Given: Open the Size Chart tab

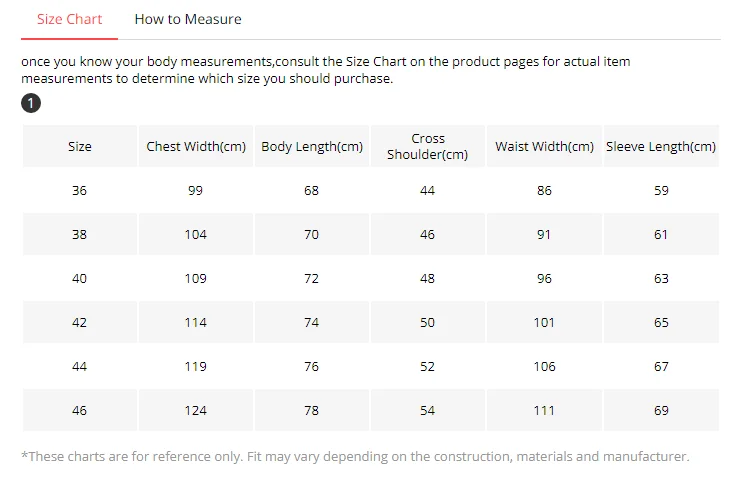Looking at the screenshot, I should [x=69, y=19].
